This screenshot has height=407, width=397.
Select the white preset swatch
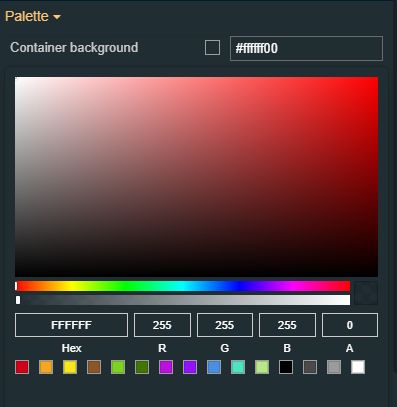pos(358,367)
